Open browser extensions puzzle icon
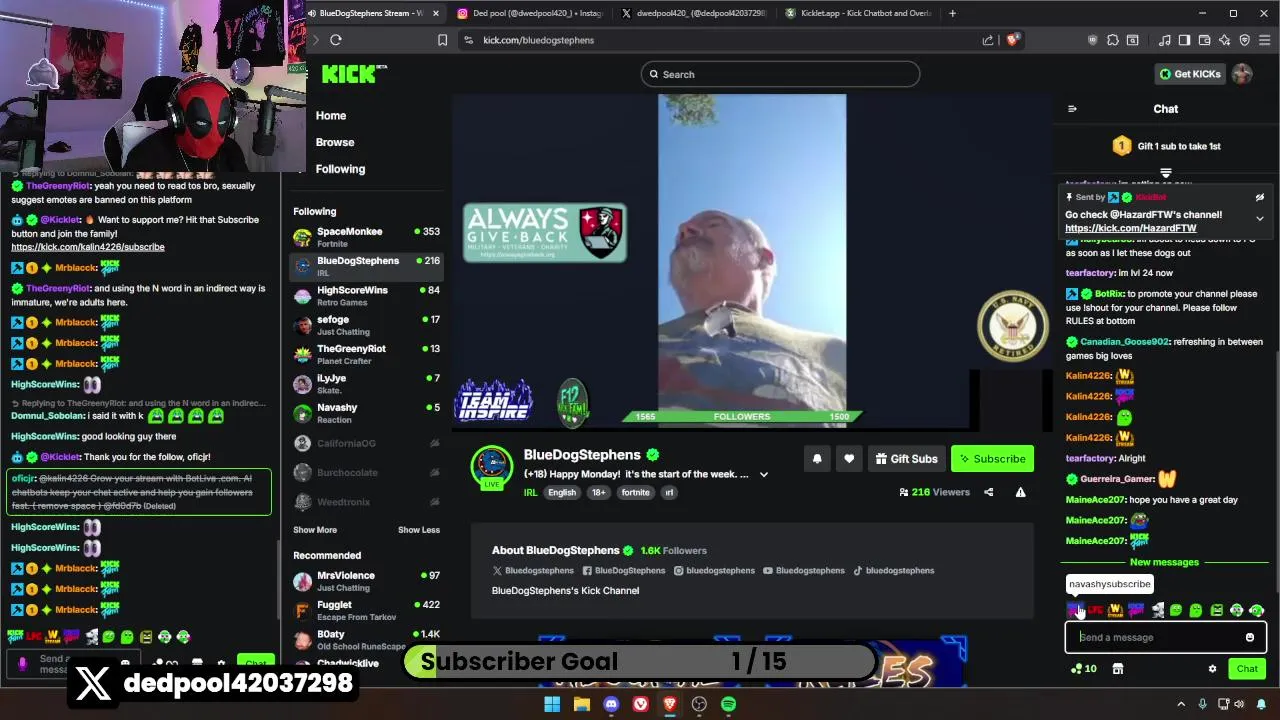The width and height of the screenshot is (1280, 720). tap(1112, 40)
